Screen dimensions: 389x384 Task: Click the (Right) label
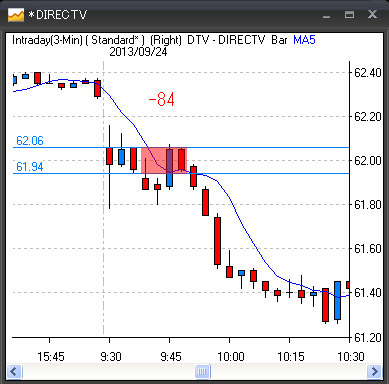tap(166, 40)
